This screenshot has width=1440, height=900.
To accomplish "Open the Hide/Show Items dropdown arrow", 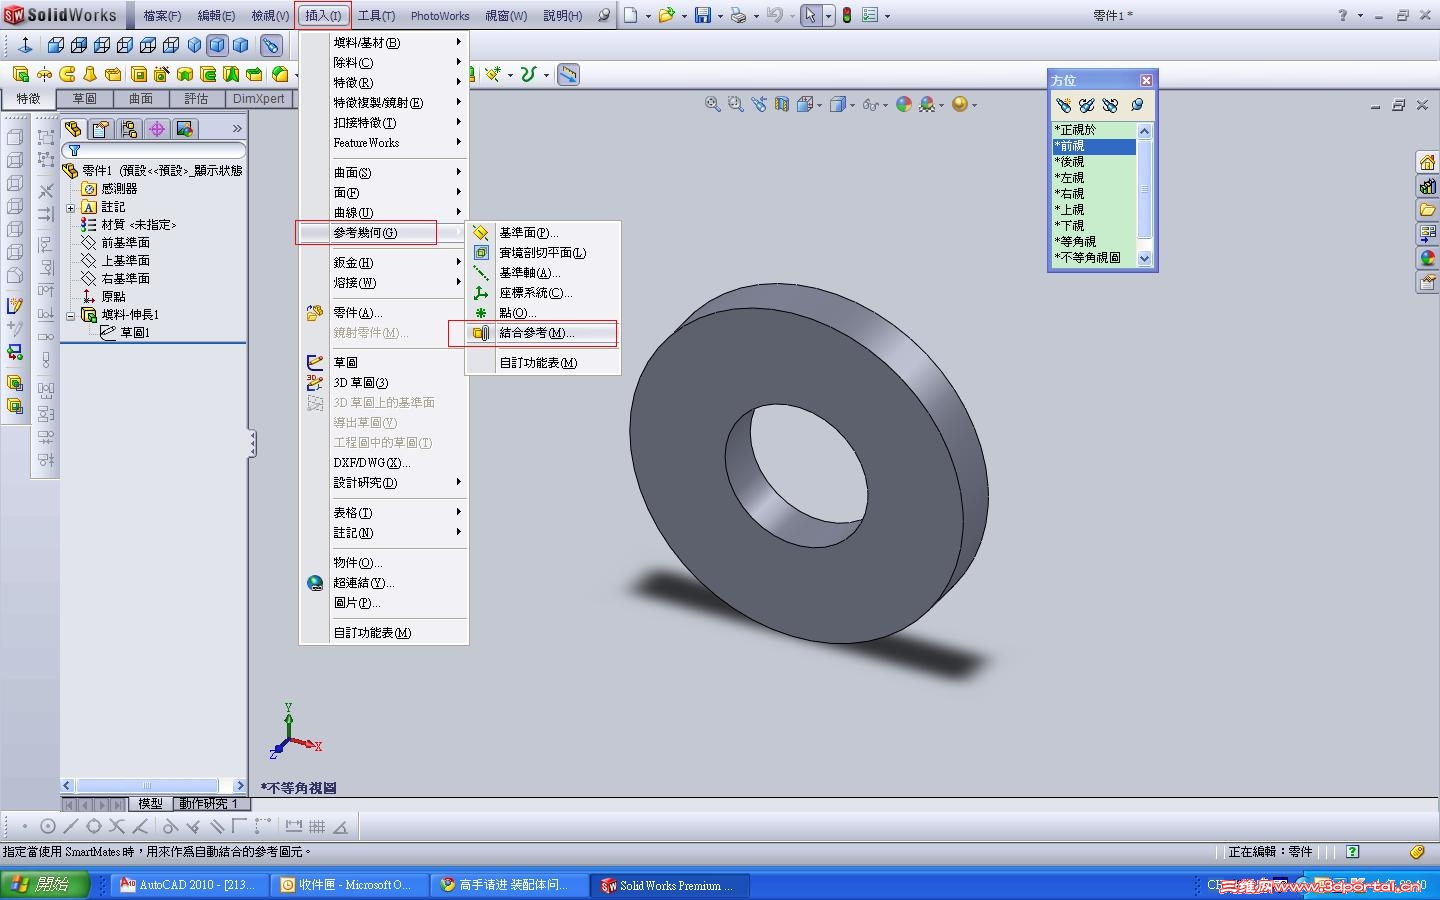I will pos(885,105).
